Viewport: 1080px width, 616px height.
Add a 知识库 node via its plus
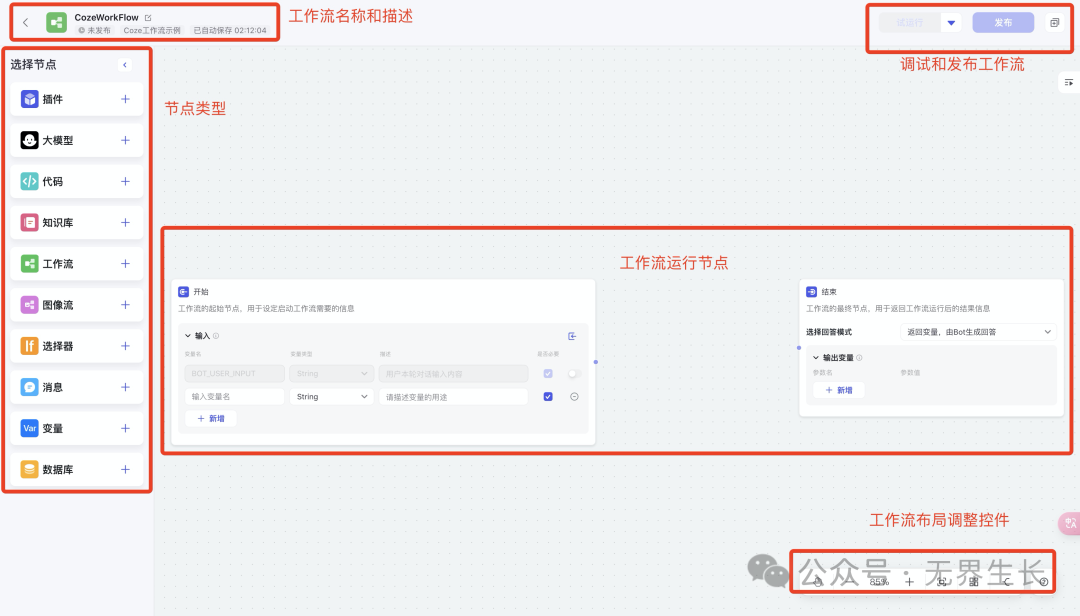pos(125,223)
